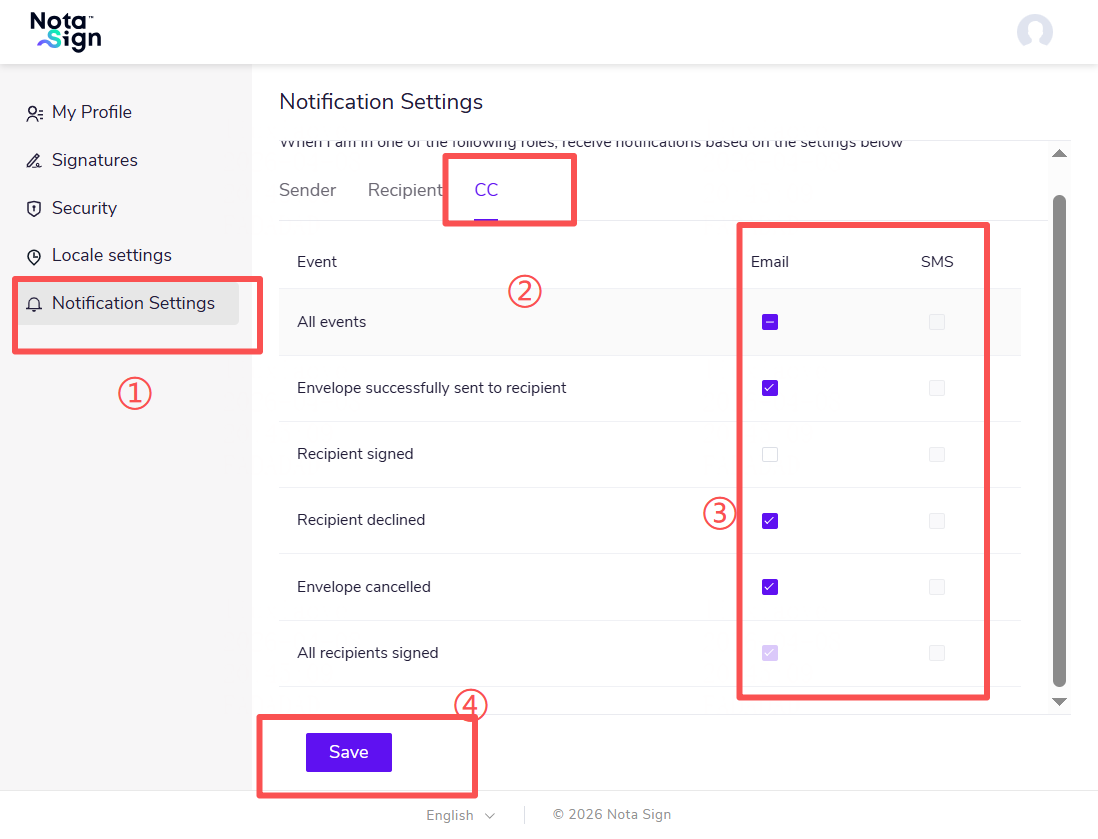Uncheck Email for Recipient declined
Viewport: 1098px width, 839px height.
pos(770,520)
